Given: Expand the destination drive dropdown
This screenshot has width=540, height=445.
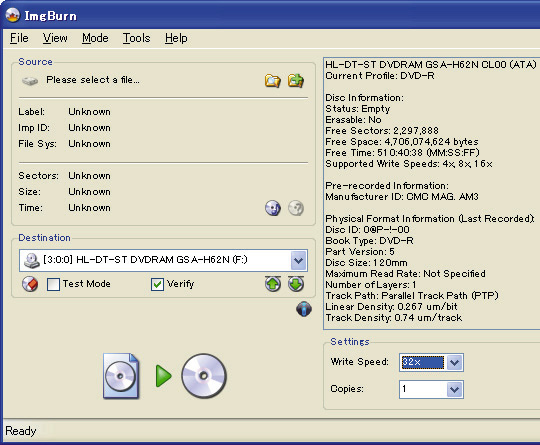Looking at the screenshot, I should 298,260.
